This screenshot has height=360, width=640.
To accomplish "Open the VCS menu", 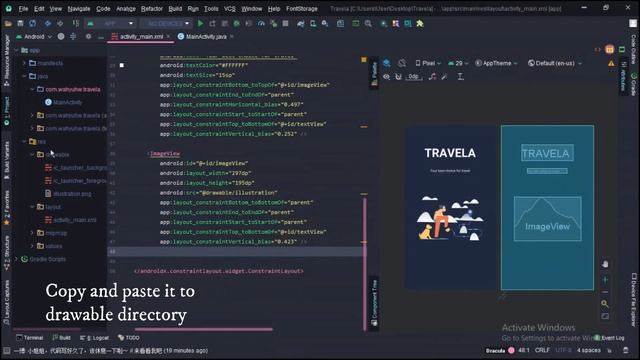I will tap(229, 9).
